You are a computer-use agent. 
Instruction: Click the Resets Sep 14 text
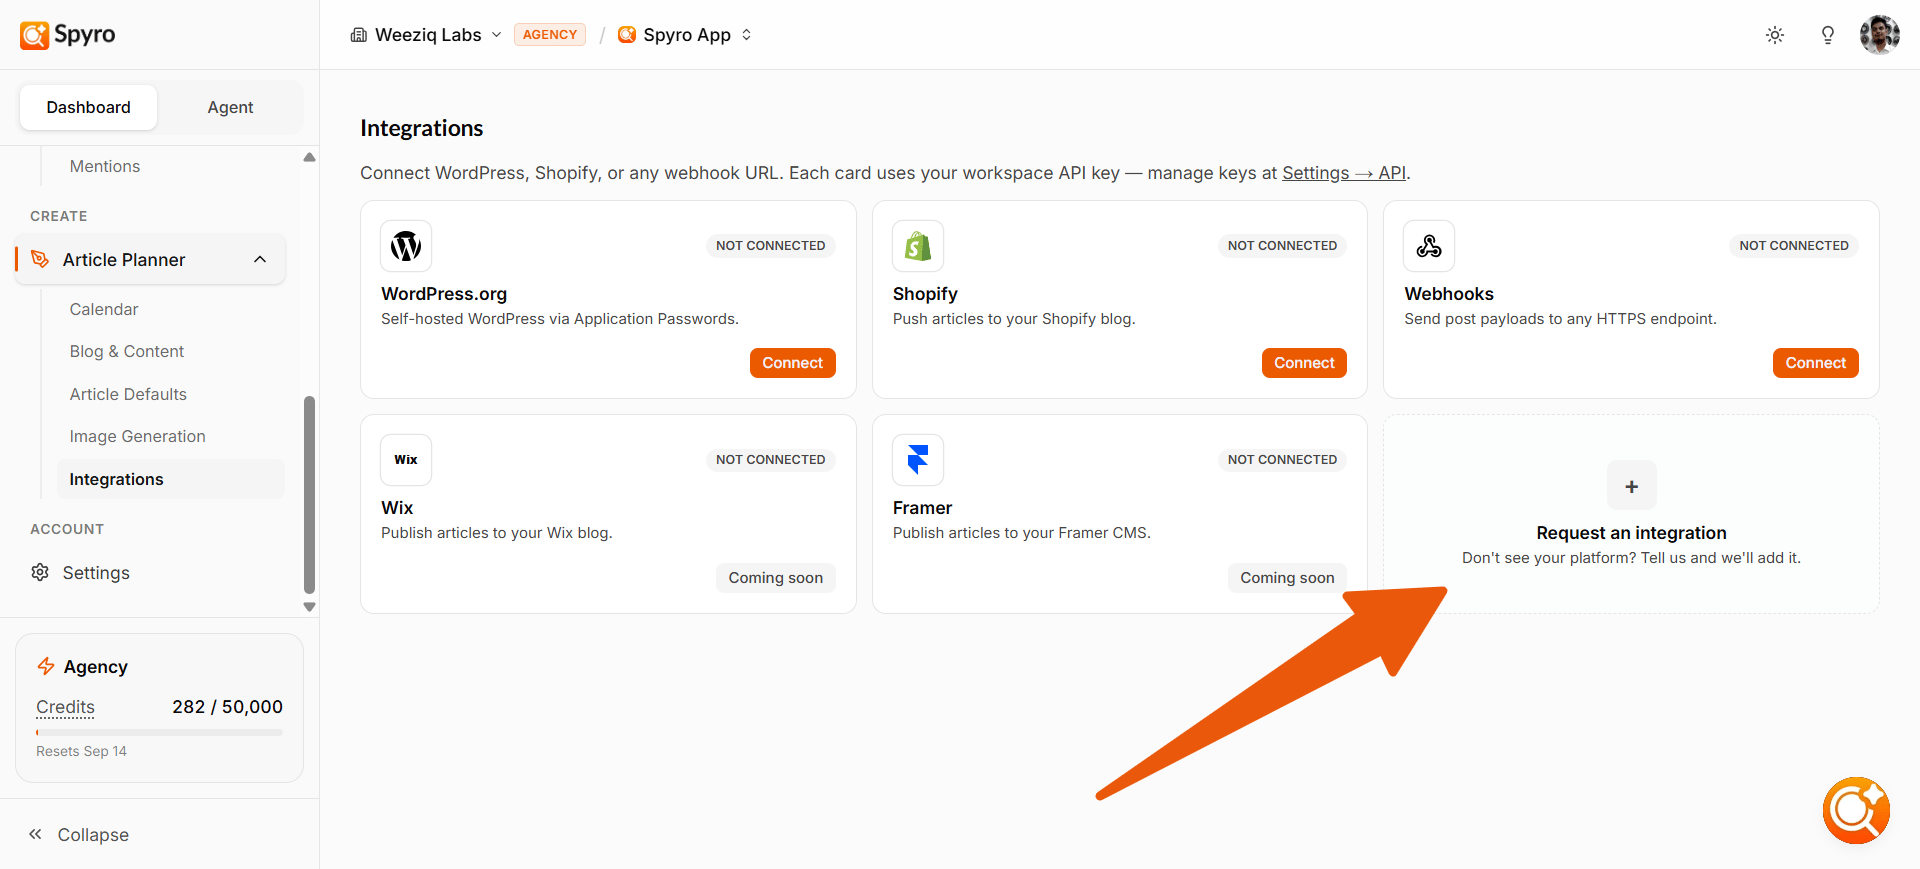81,751
